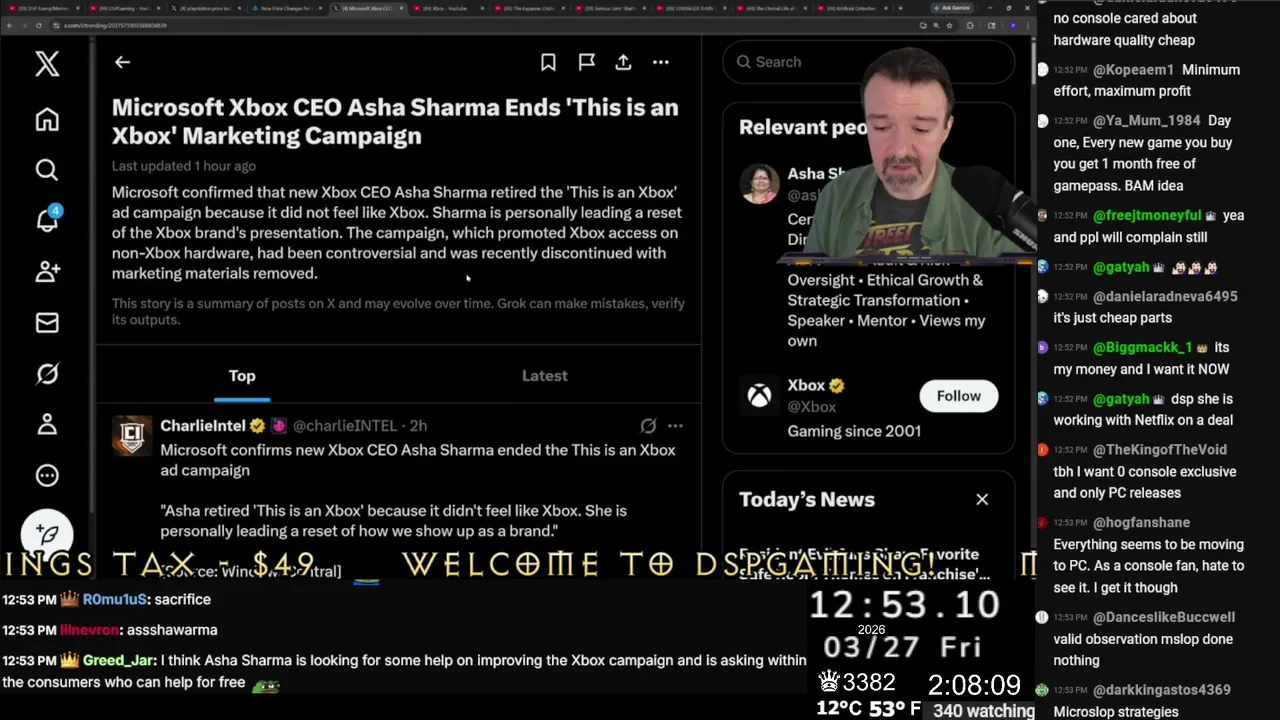The image size is (1280, 720).
Task: Click Asha Sharma avatar in Relevant people
Action: (x=759, y=183)
